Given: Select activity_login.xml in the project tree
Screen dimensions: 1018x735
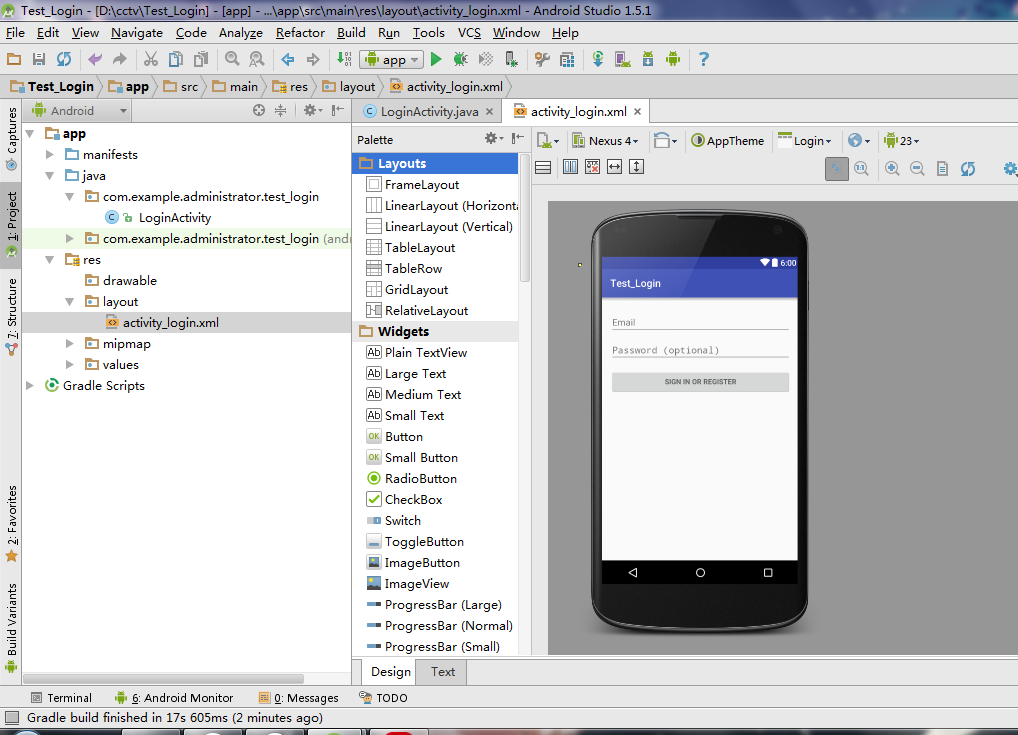Looking at the screenshot, I should pyautogui.click(x=171, y=323).
